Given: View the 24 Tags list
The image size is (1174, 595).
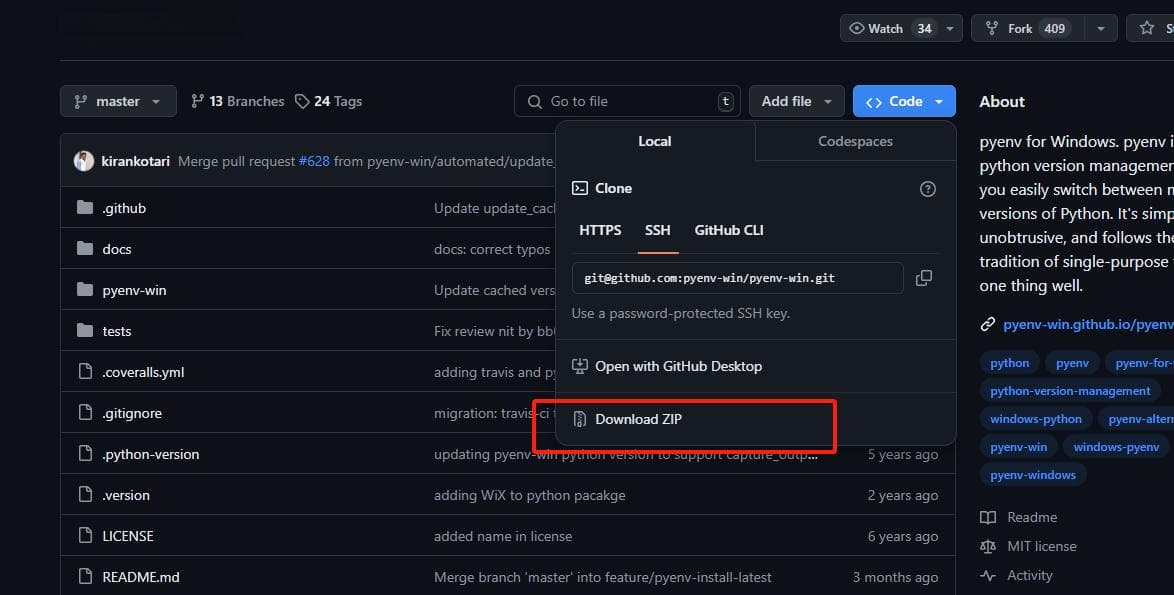Looking at the screenshot, I should [x=329, y=101].
